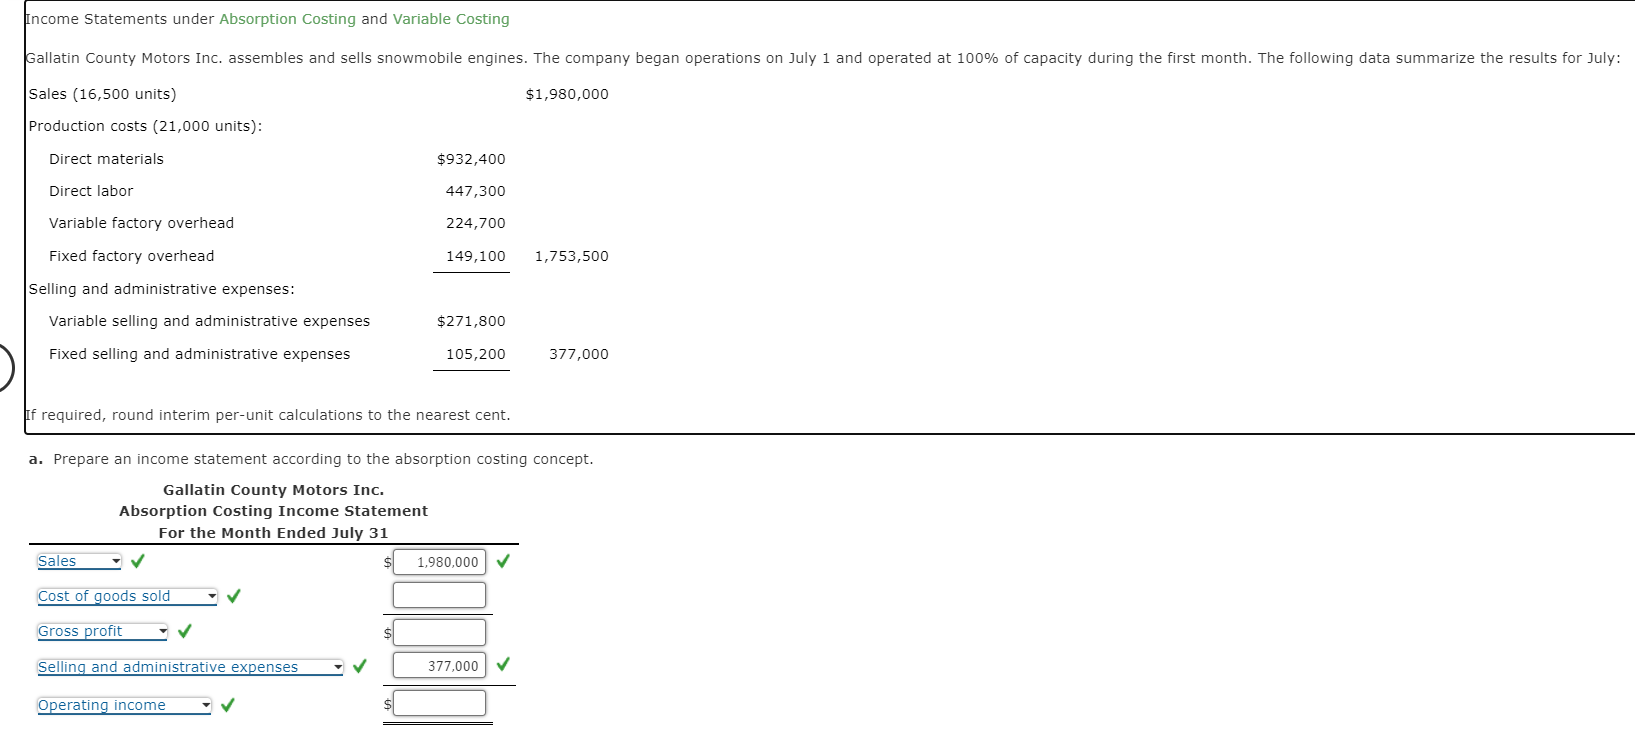Select the "Direct materials" label
Screen dimensions: 1635x729
(x=106, y=159)
